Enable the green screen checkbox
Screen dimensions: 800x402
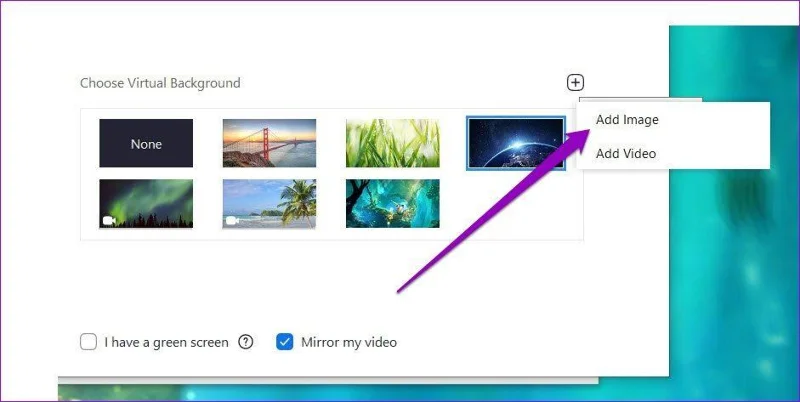pyautogui.click(x=88, y=342)
